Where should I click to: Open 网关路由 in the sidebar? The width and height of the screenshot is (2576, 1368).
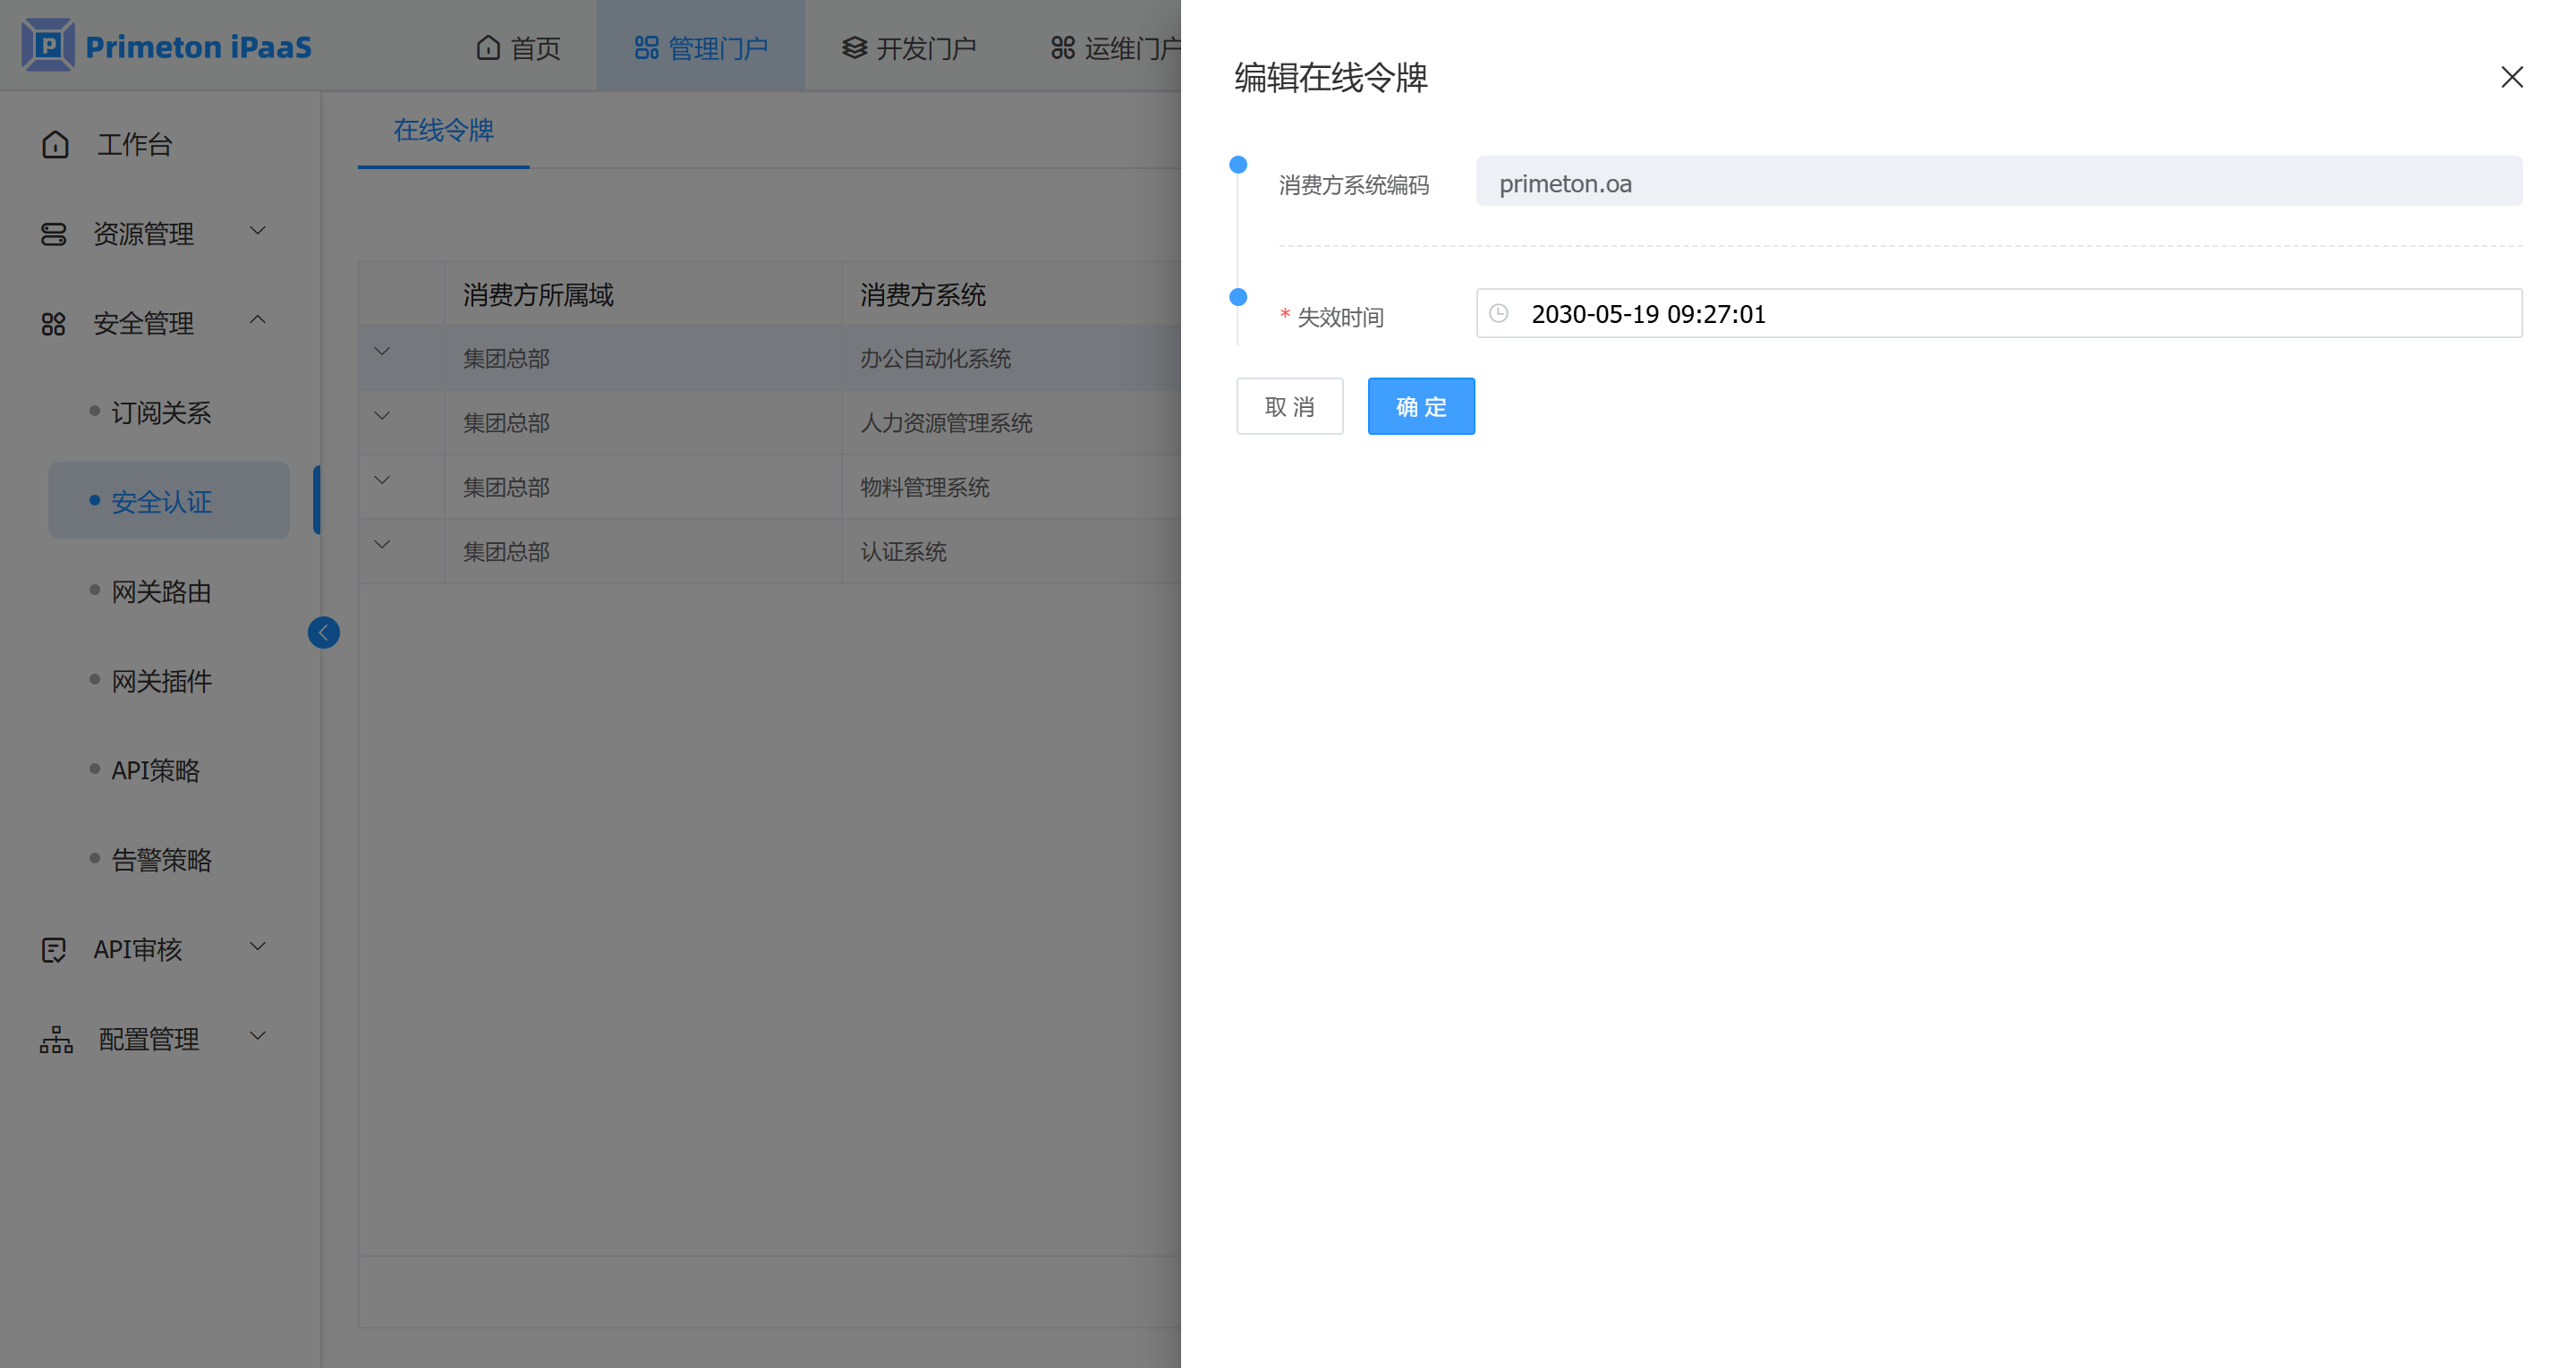[x=161, y=592]
